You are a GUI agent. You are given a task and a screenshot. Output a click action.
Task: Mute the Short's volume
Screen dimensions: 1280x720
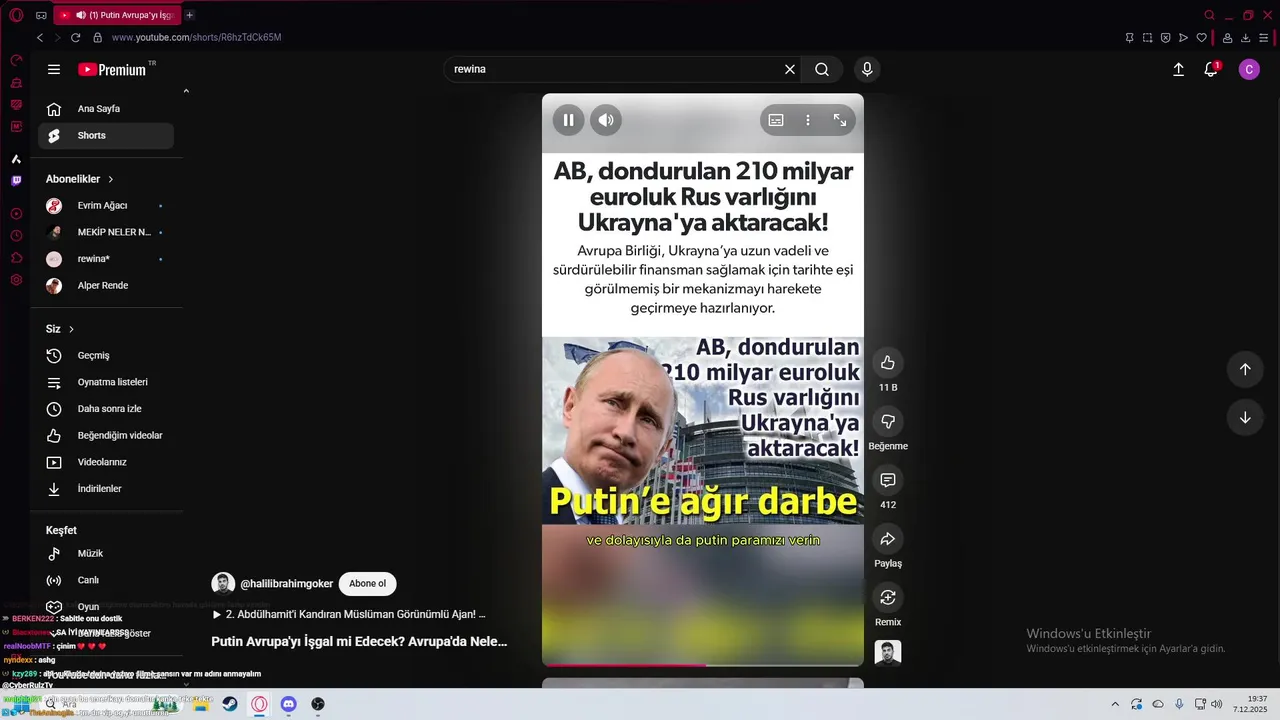click(x=606, y=120)
